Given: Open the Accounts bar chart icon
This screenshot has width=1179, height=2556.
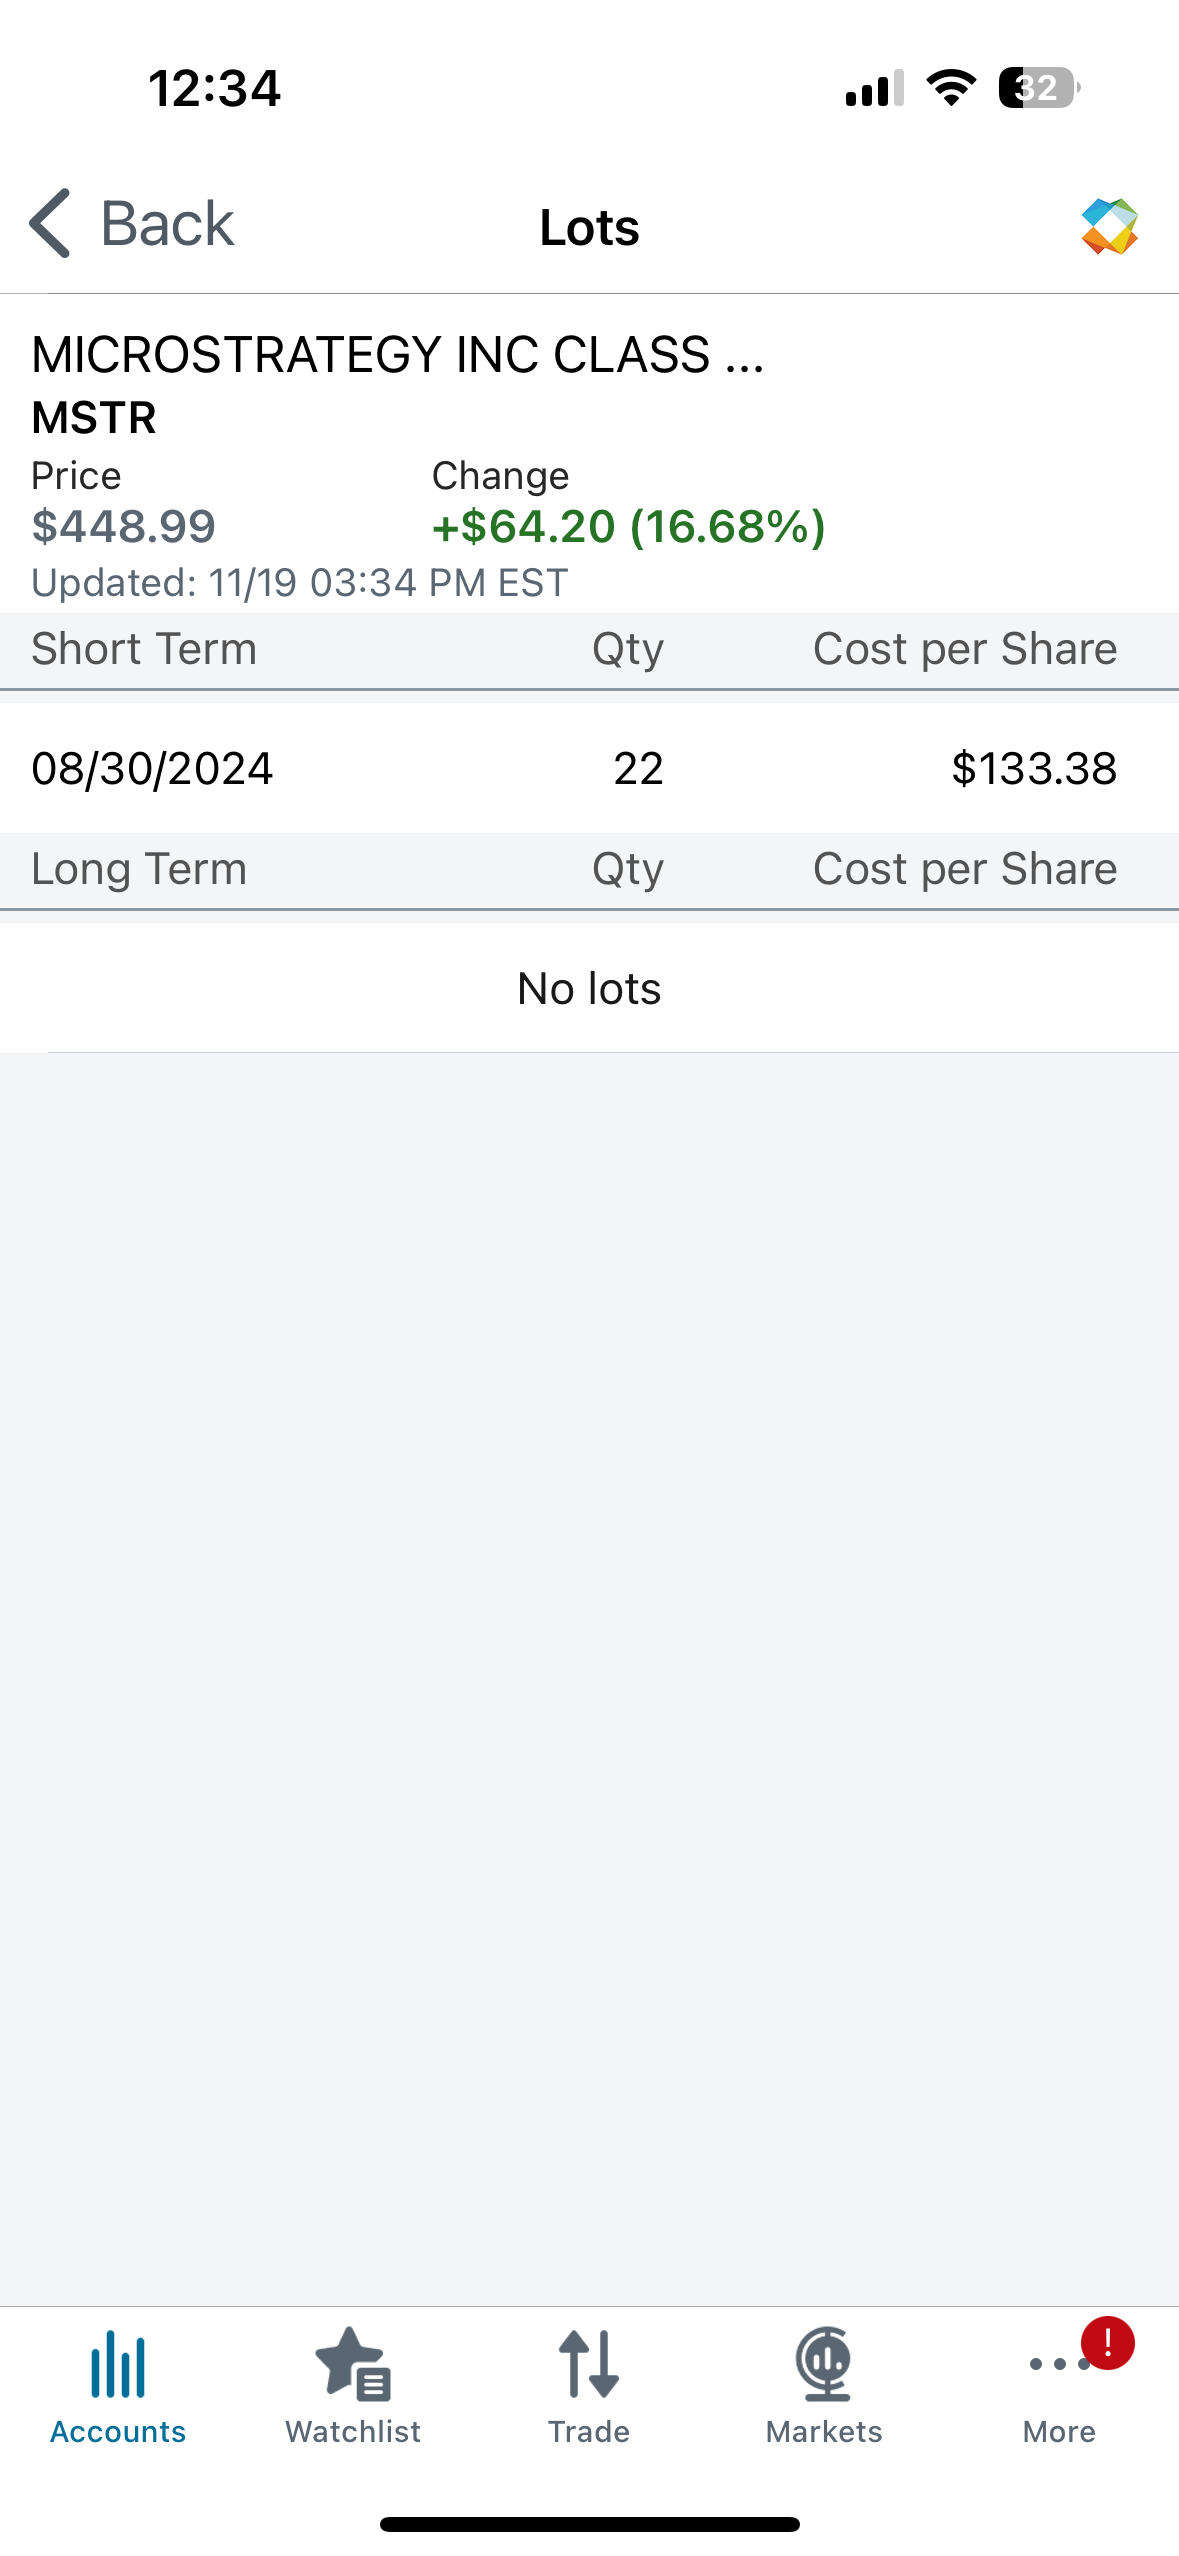Looking at the screenshot, I should click(x=118, y=2365).
